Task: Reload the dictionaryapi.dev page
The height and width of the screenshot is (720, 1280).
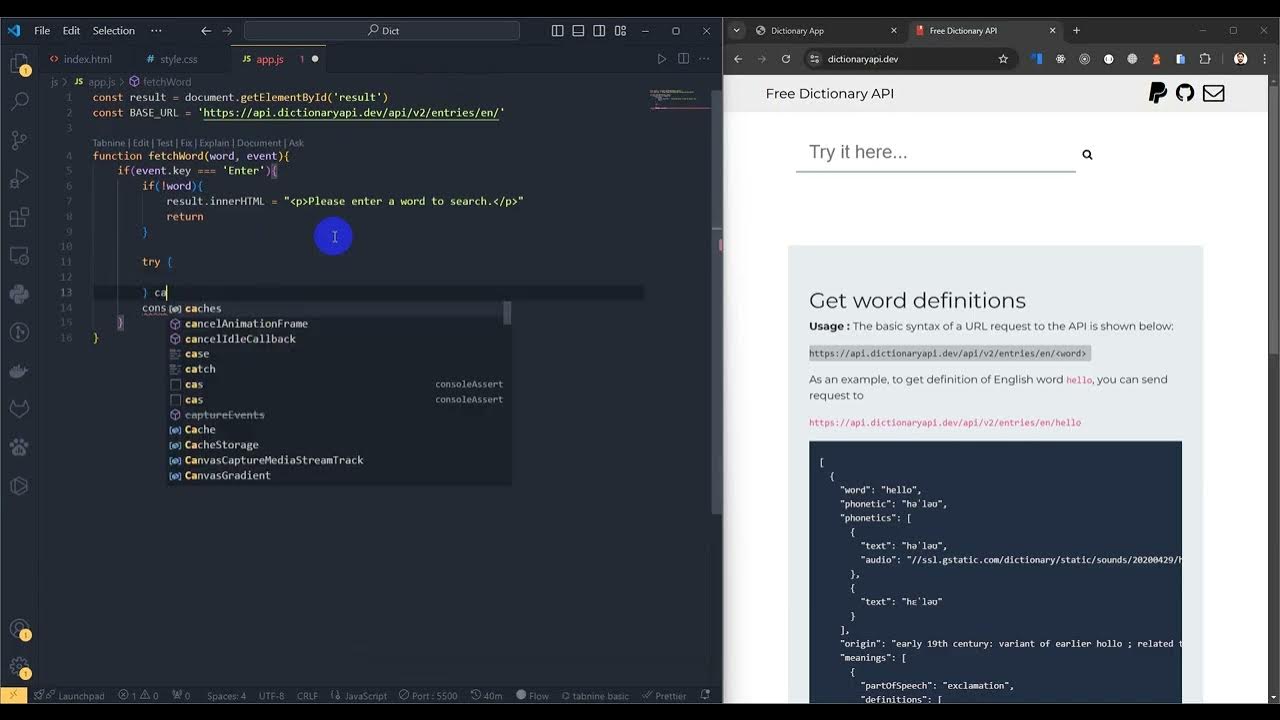Action: [x=786, y=59]
